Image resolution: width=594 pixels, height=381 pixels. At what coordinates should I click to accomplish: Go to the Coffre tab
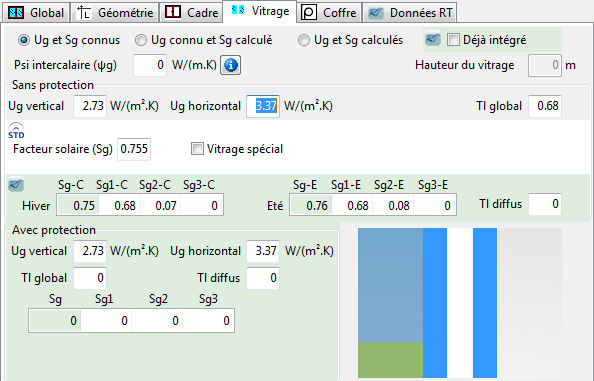point(329,12)
